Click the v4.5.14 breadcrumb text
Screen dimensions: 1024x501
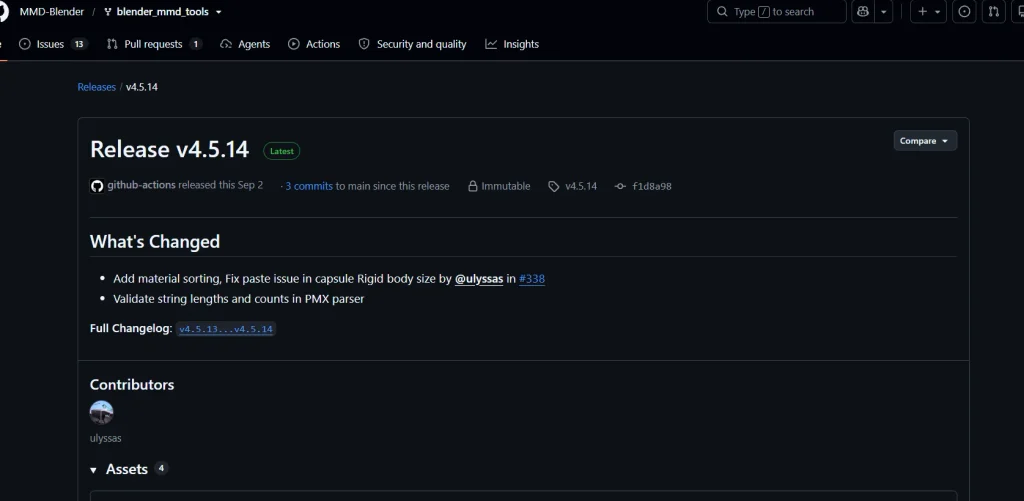click(x=142, y=87)
